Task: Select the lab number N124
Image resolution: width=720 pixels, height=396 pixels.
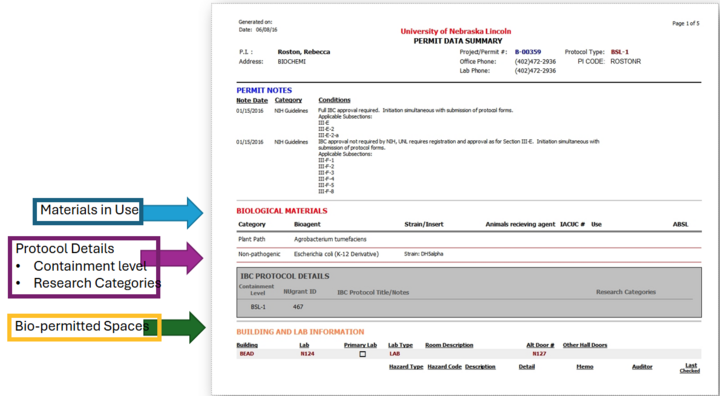Action: [x=307, y=354]
